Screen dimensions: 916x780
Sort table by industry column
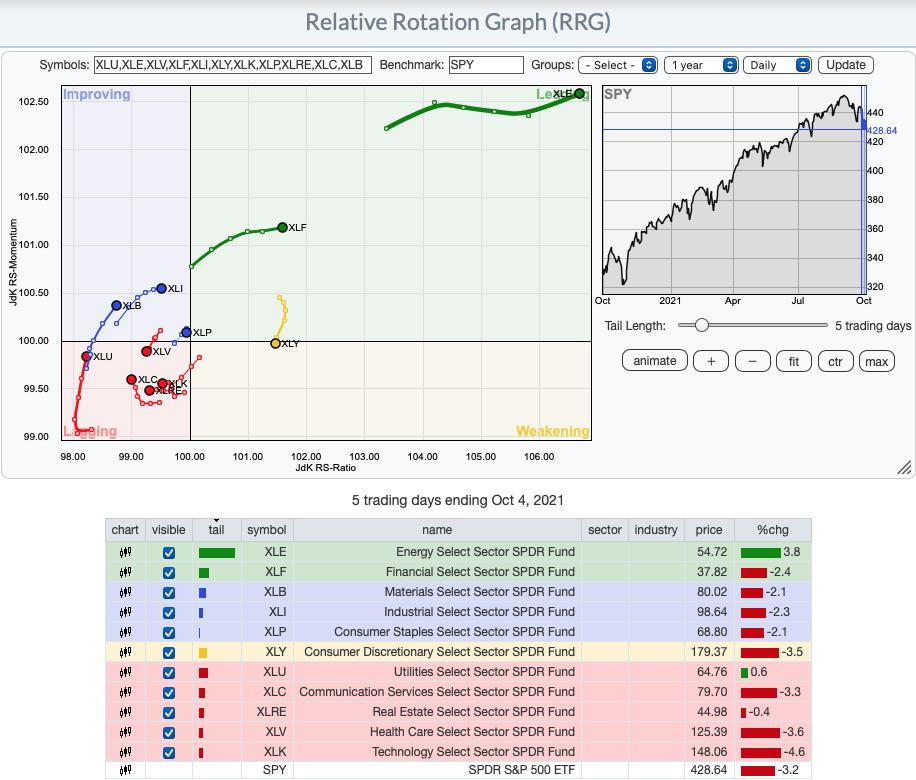point(655,530)
